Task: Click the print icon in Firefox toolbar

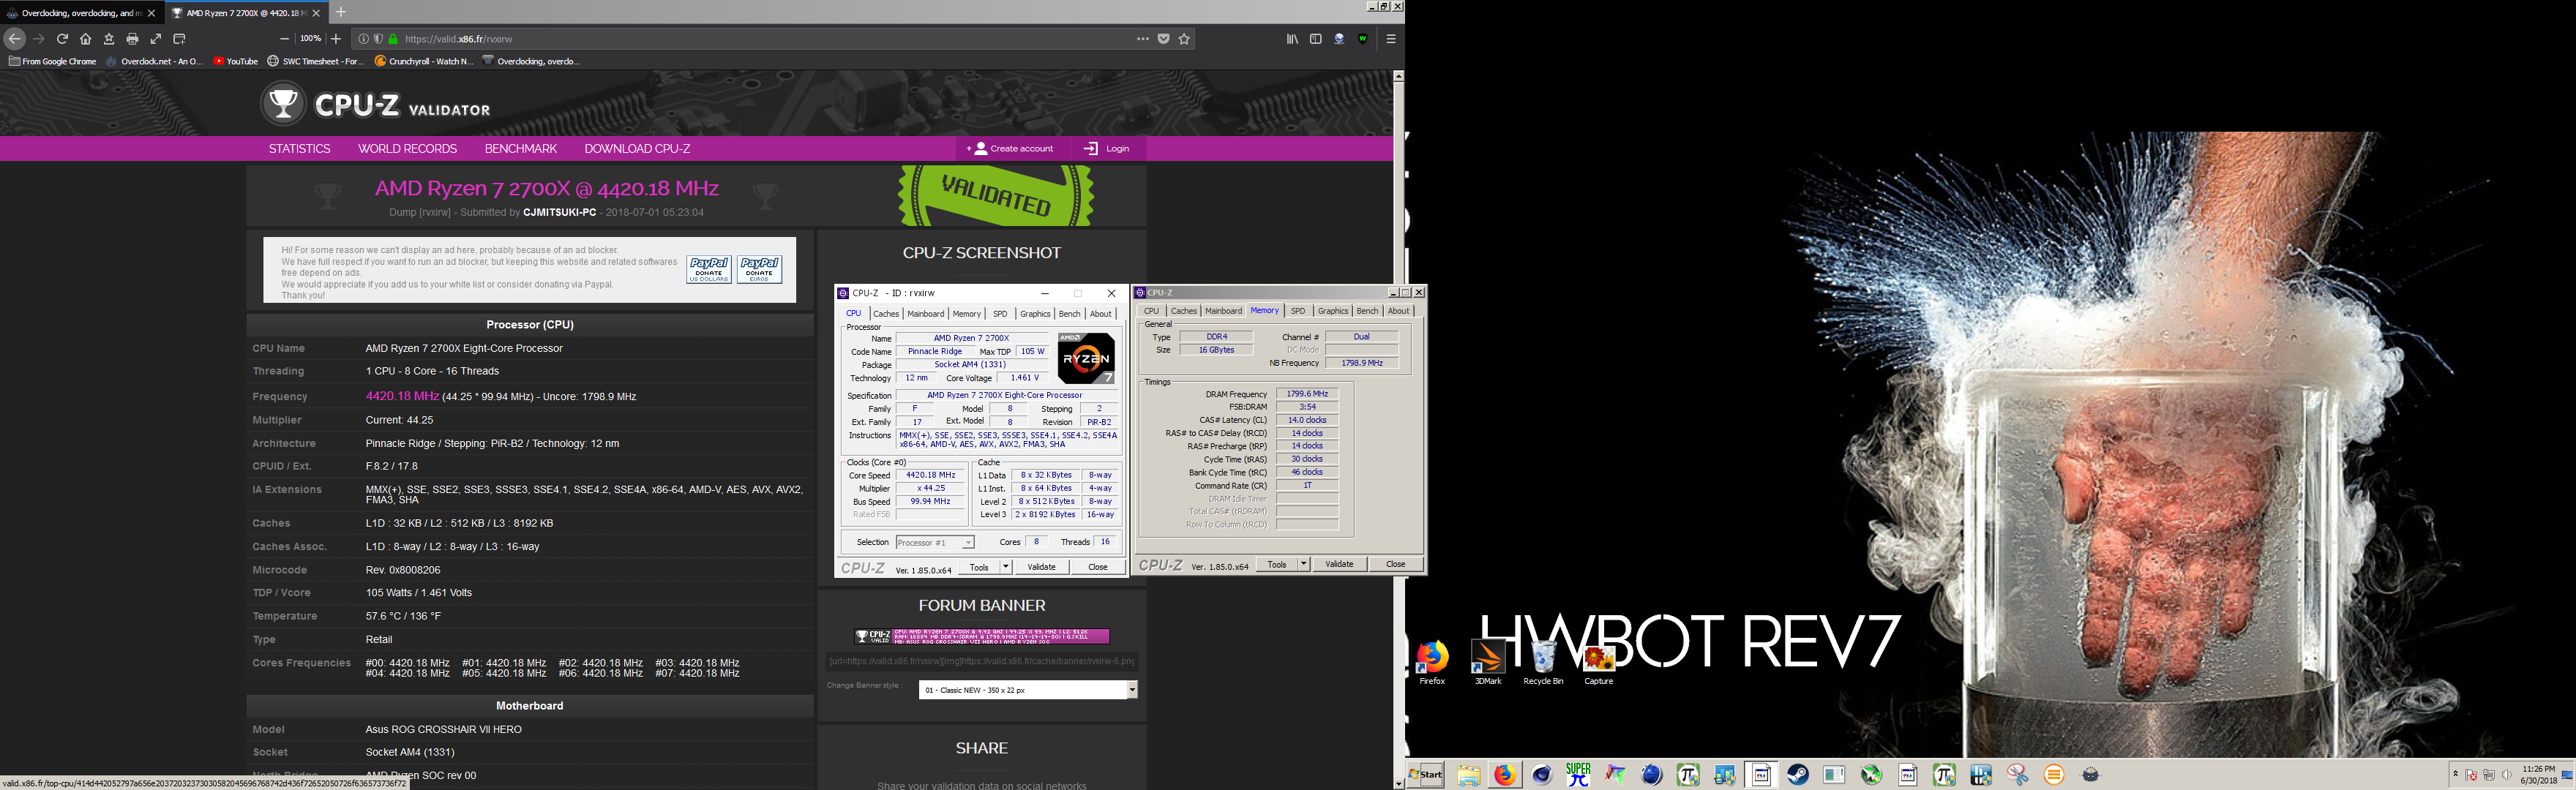Action: click(132, 39)
